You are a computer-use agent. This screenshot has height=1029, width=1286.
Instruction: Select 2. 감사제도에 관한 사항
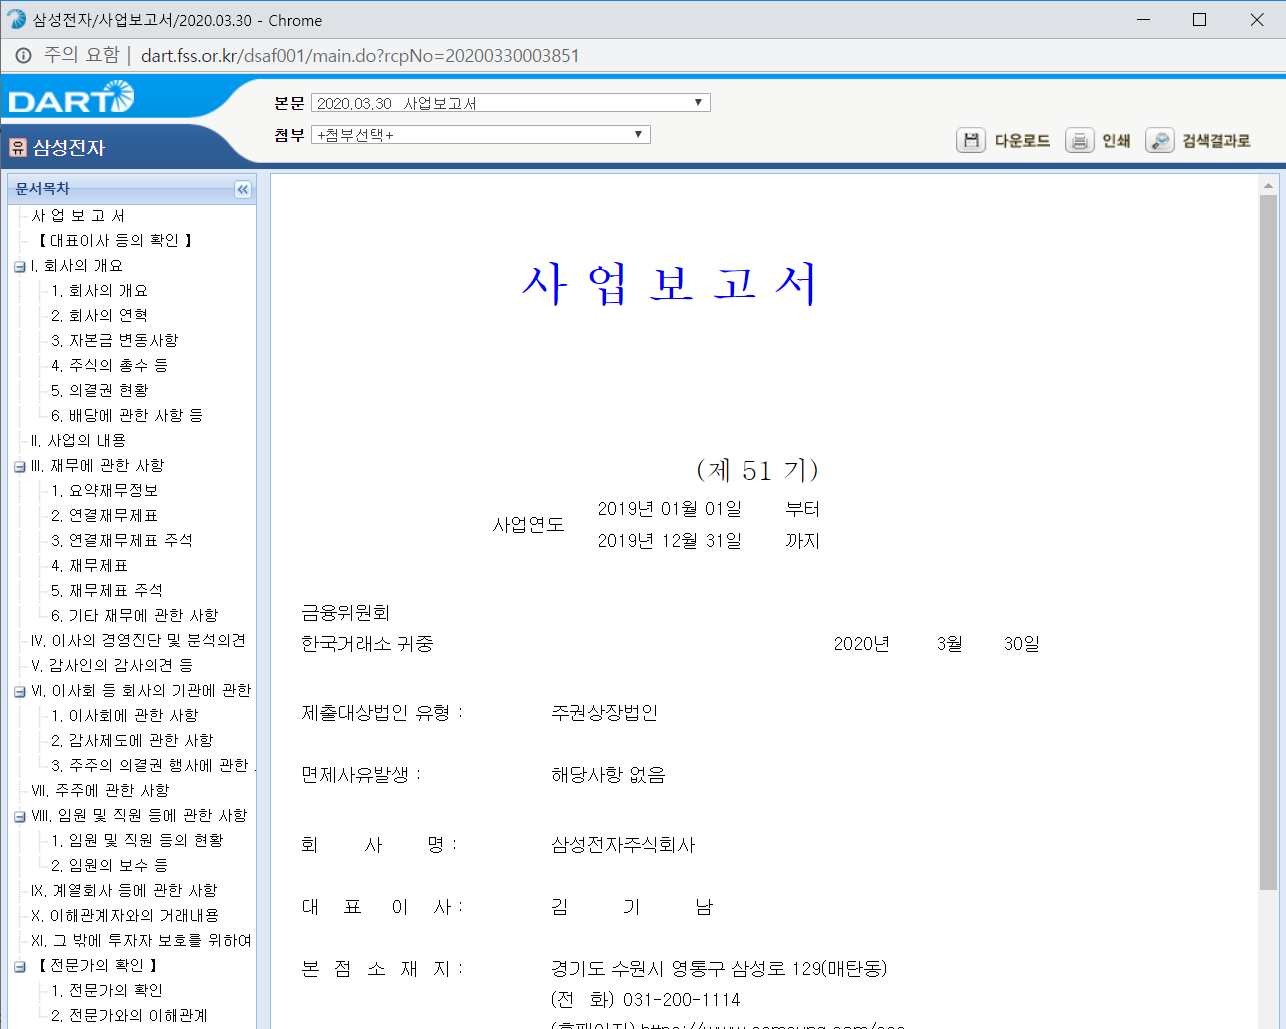pyautogui.click(x=132, y=740)
